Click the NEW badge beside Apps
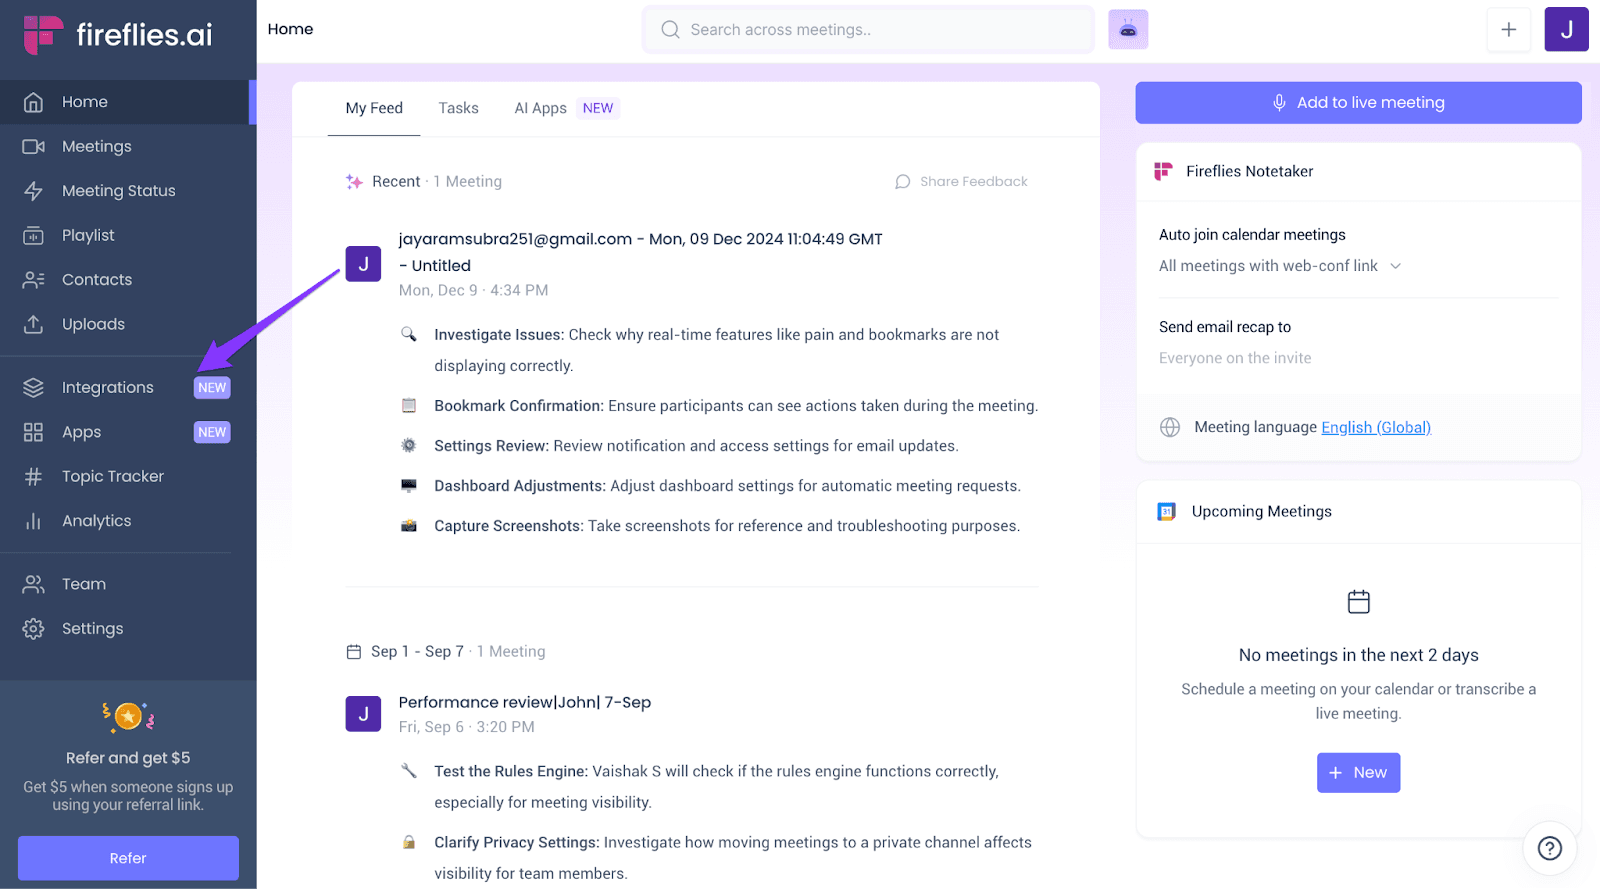Screen dimensions: 1600x889 pos(212,432)
